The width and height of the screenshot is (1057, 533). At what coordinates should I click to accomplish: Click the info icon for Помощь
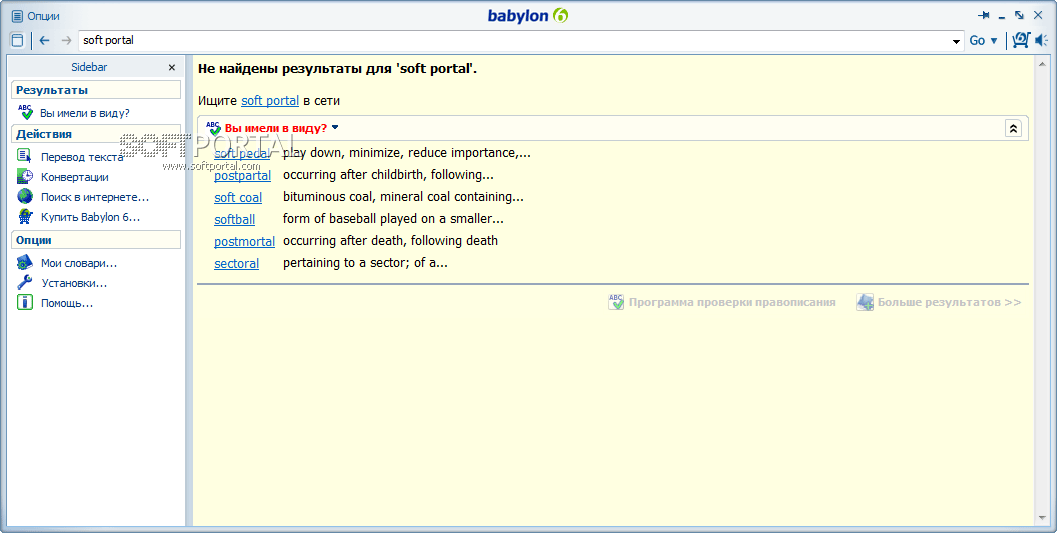(25, 303)
